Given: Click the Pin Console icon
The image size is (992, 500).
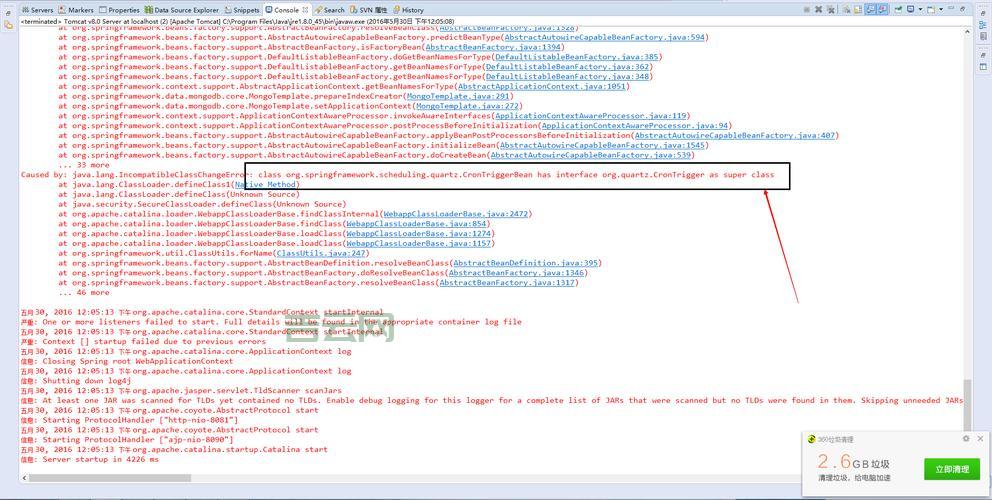Looking at the screenshot, I should [900, 9].
